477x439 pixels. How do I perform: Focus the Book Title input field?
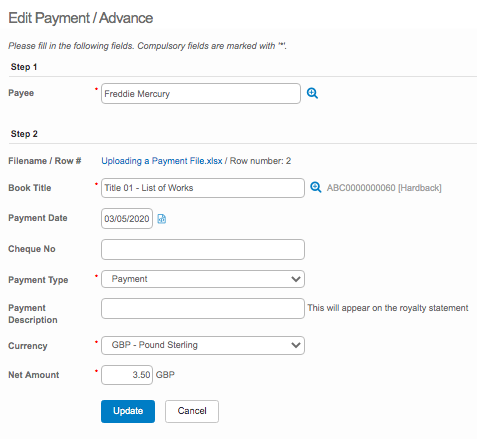(x=203, y=188)
